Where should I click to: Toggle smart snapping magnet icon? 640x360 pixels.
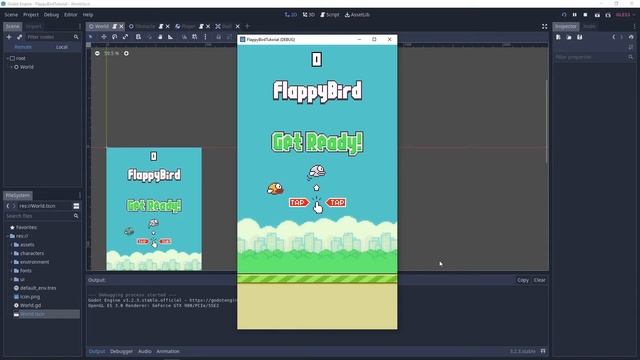184,37
